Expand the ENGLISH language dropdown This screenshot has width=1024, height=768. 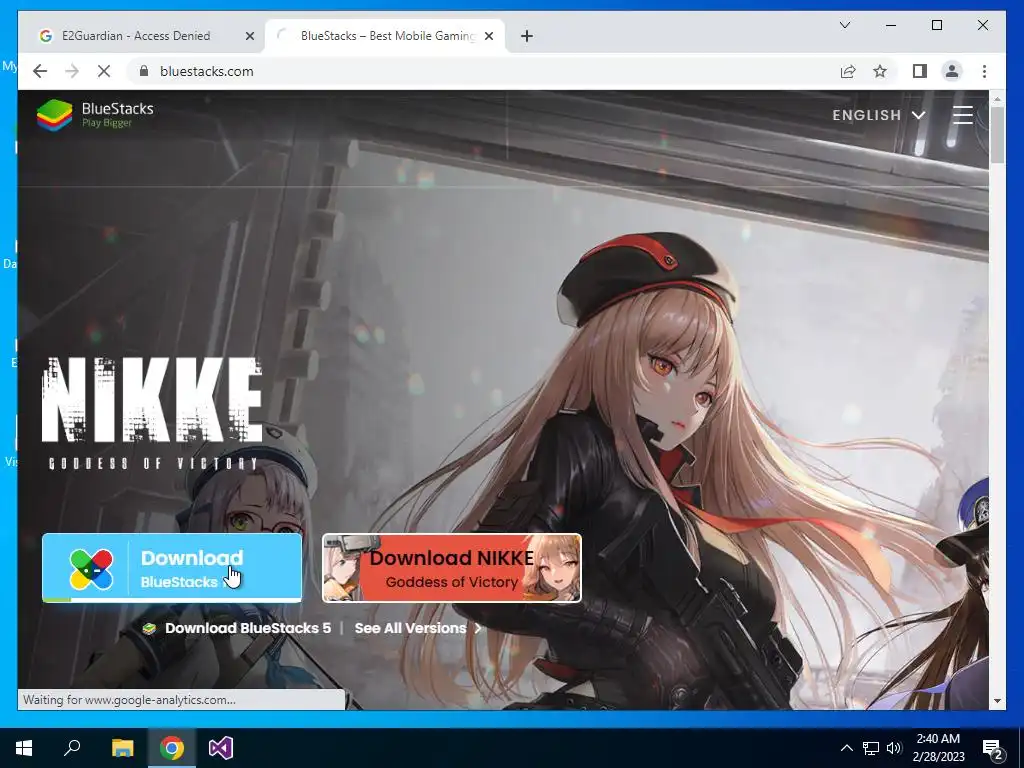(x=878, y=116)
